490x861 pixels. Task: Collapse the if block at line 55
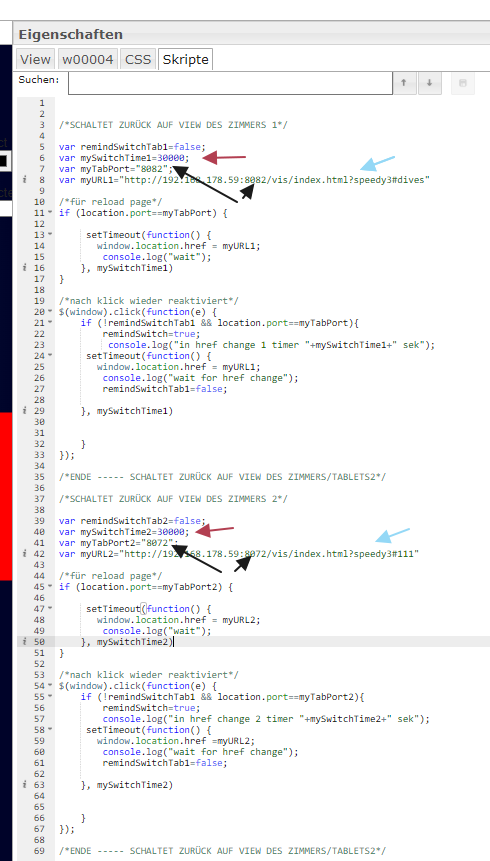(51, 697)
